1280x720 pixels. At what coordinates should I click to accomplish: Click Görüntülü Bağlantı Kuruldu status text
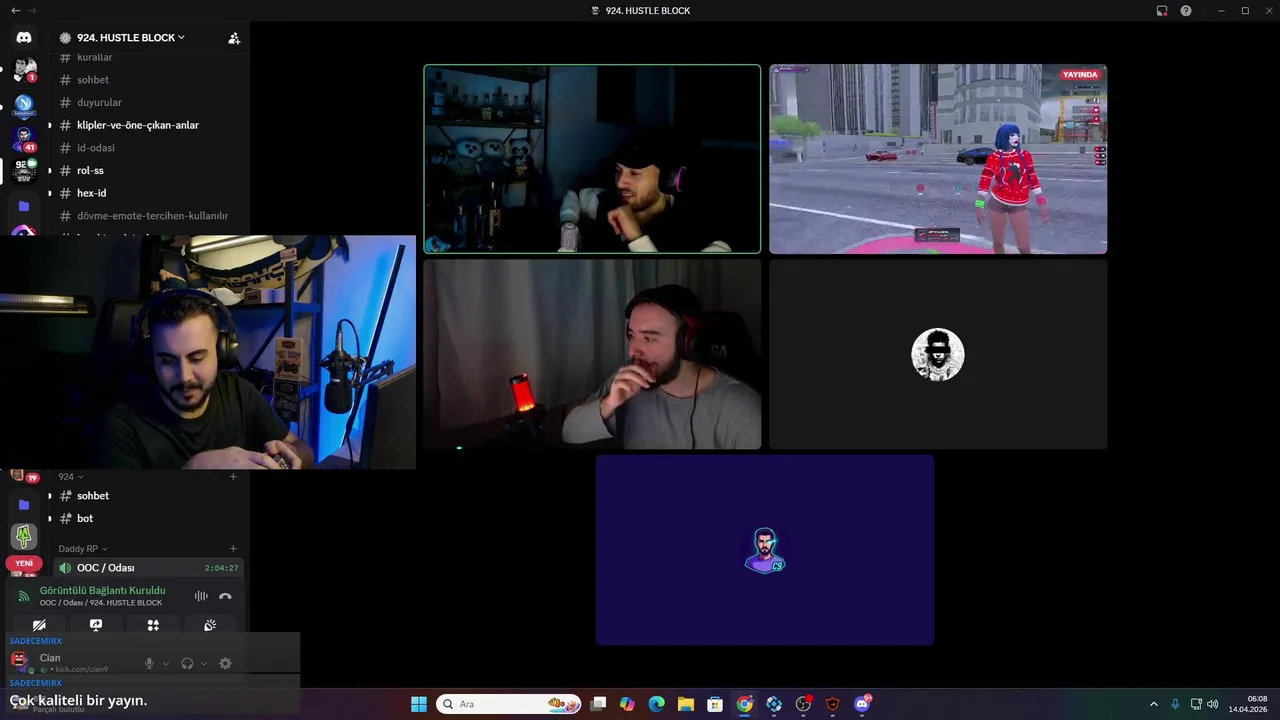click(102, 591)
